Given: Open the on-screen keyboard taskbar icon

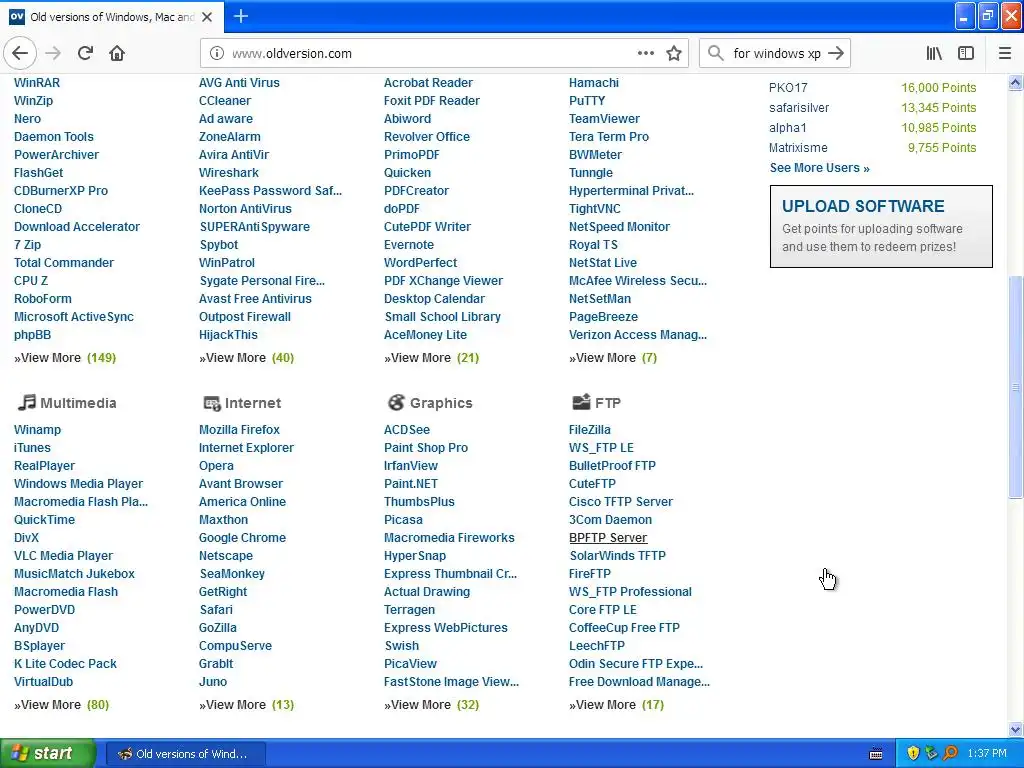Looking at the screenshot, I should (x=876, y=754).
